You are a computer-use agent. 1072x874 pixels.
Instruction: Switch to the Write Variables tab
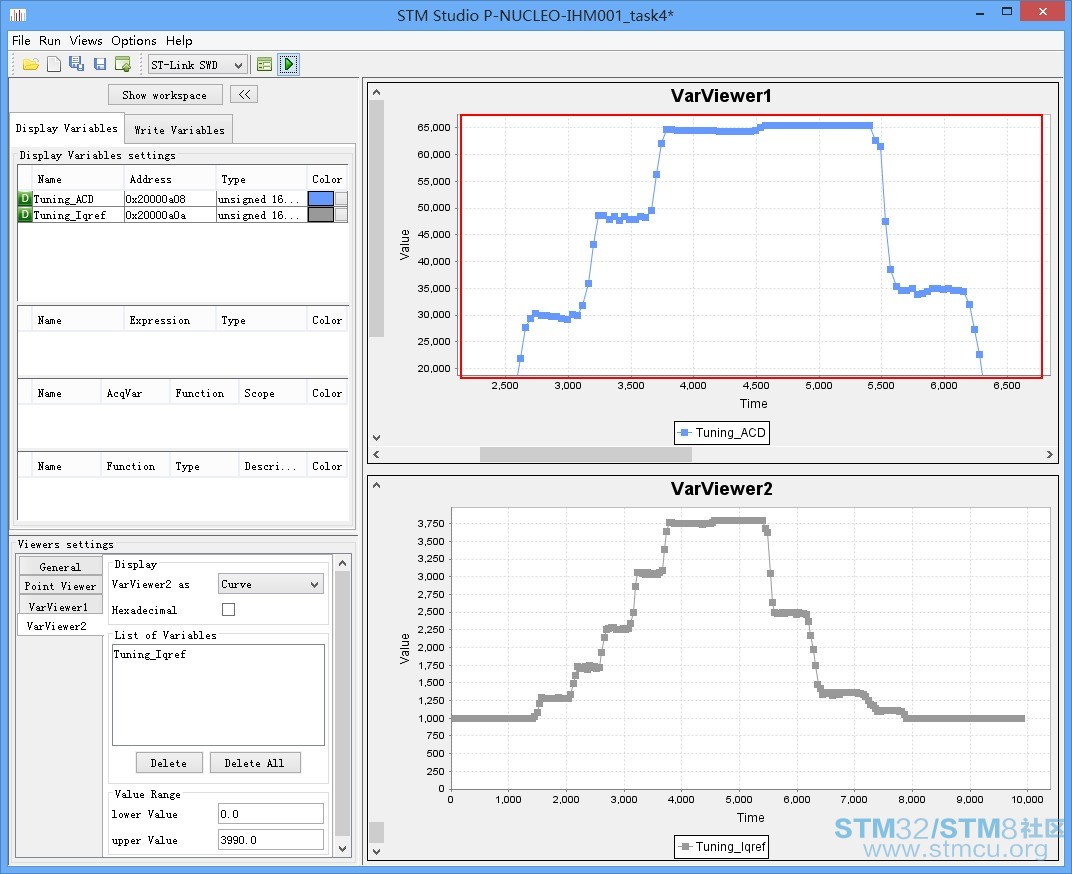pos(179,130)
